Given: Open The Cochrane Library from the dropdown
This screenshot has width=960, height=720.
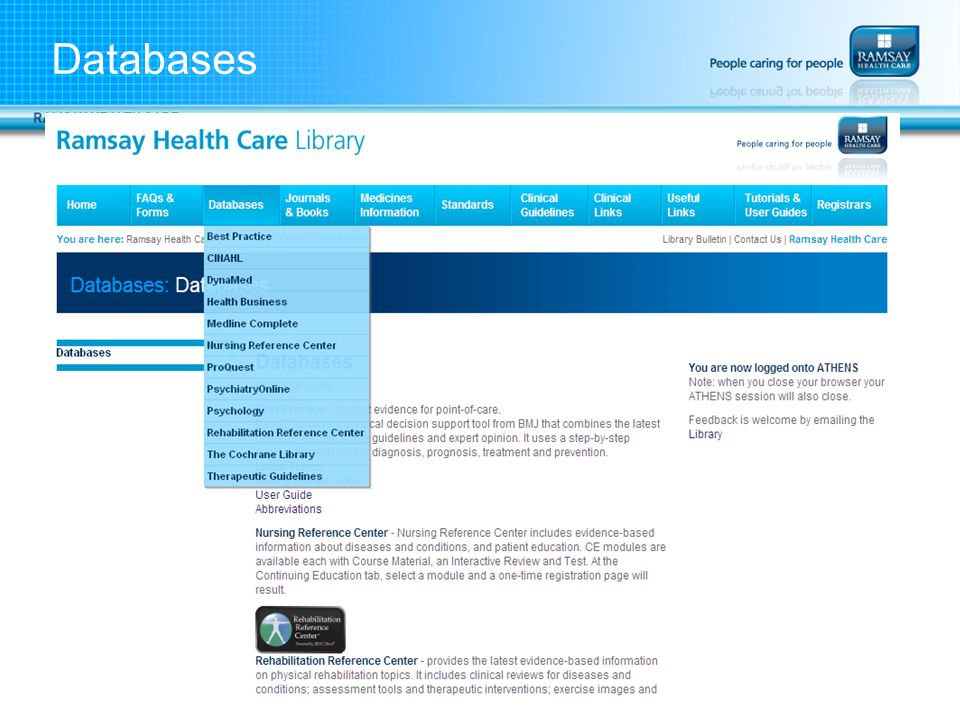Looking at the screenshot, I should point(287,454).
